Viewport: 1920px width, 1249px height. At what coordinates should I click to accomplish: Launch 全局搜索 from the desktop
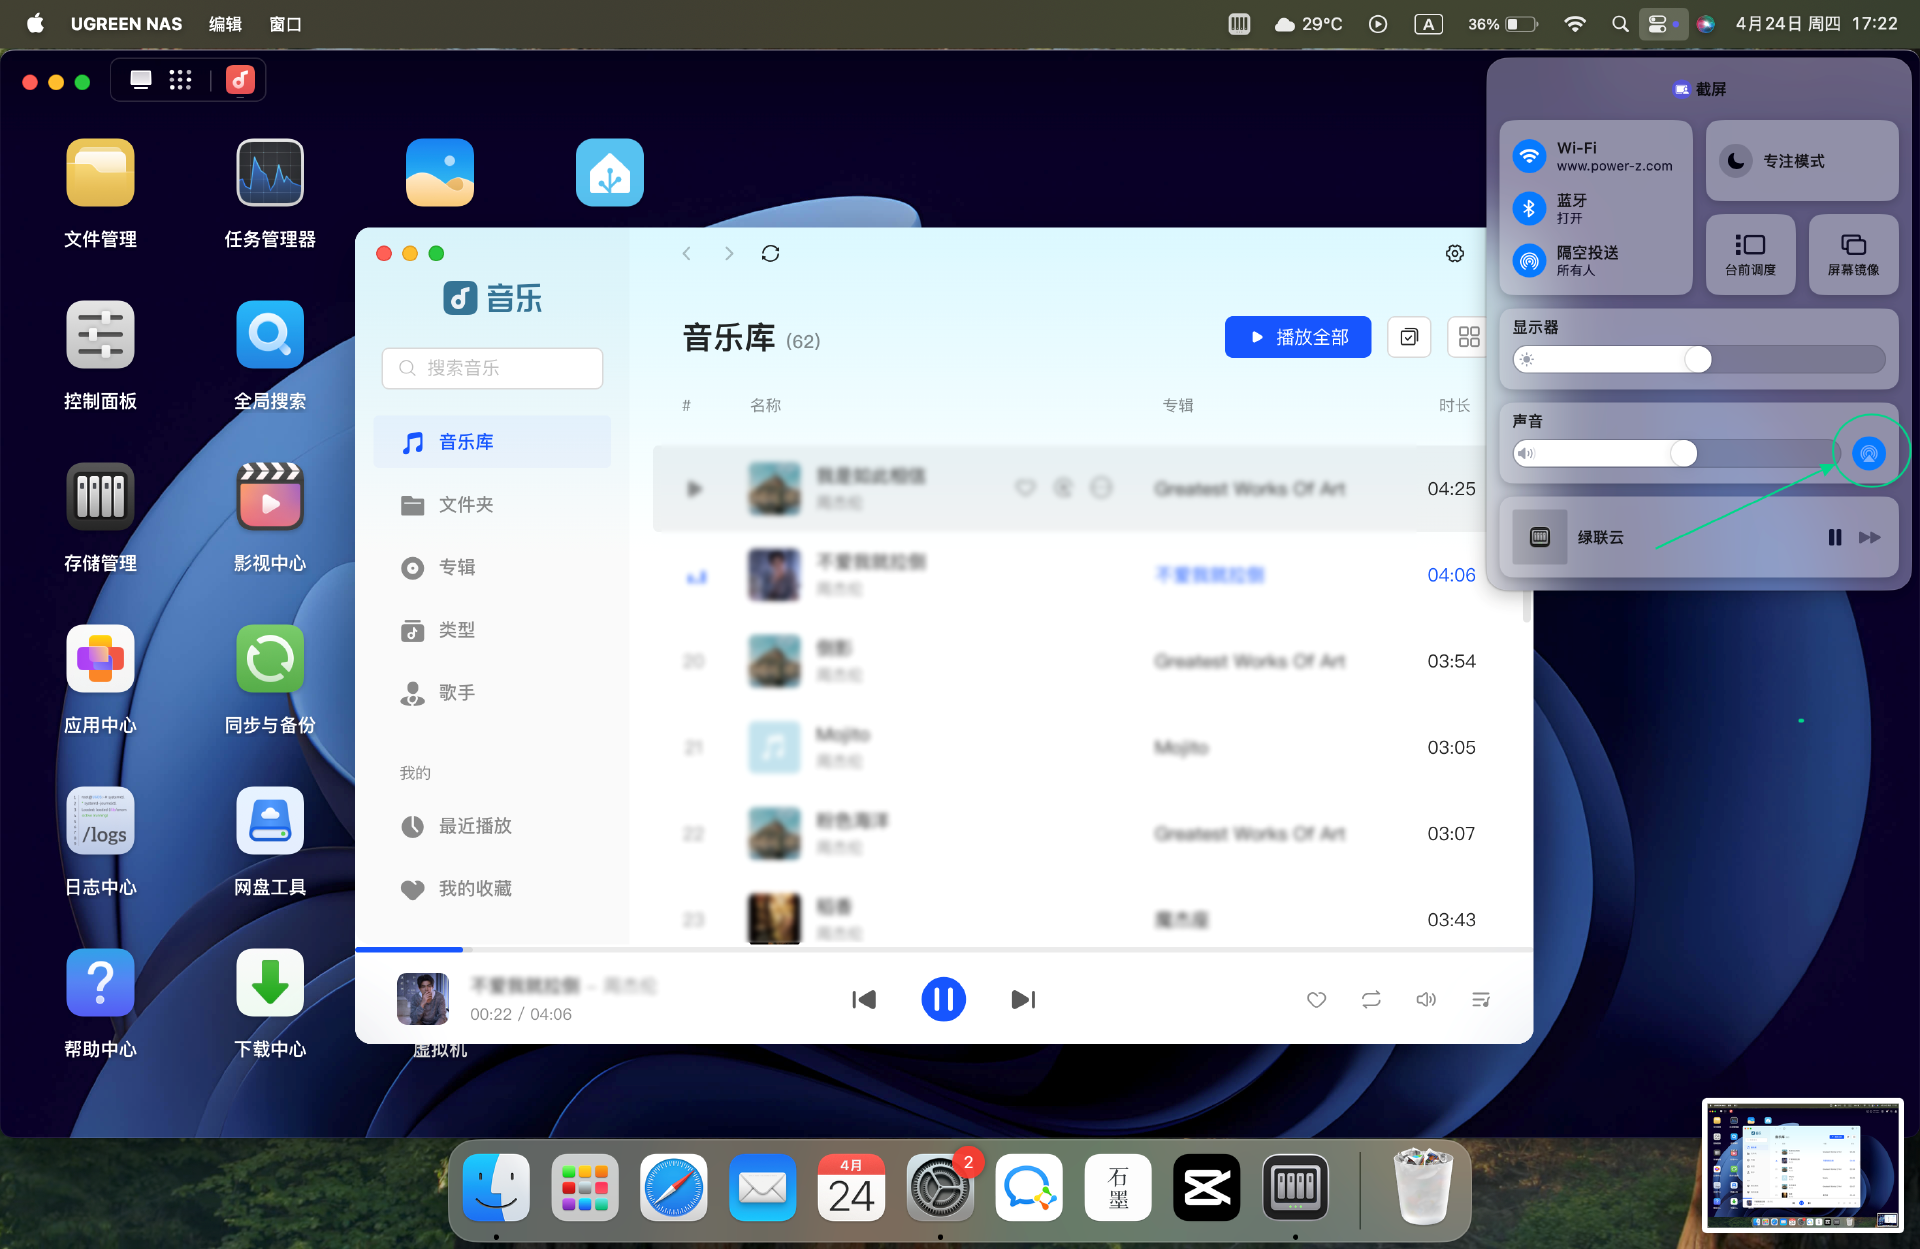270,335
